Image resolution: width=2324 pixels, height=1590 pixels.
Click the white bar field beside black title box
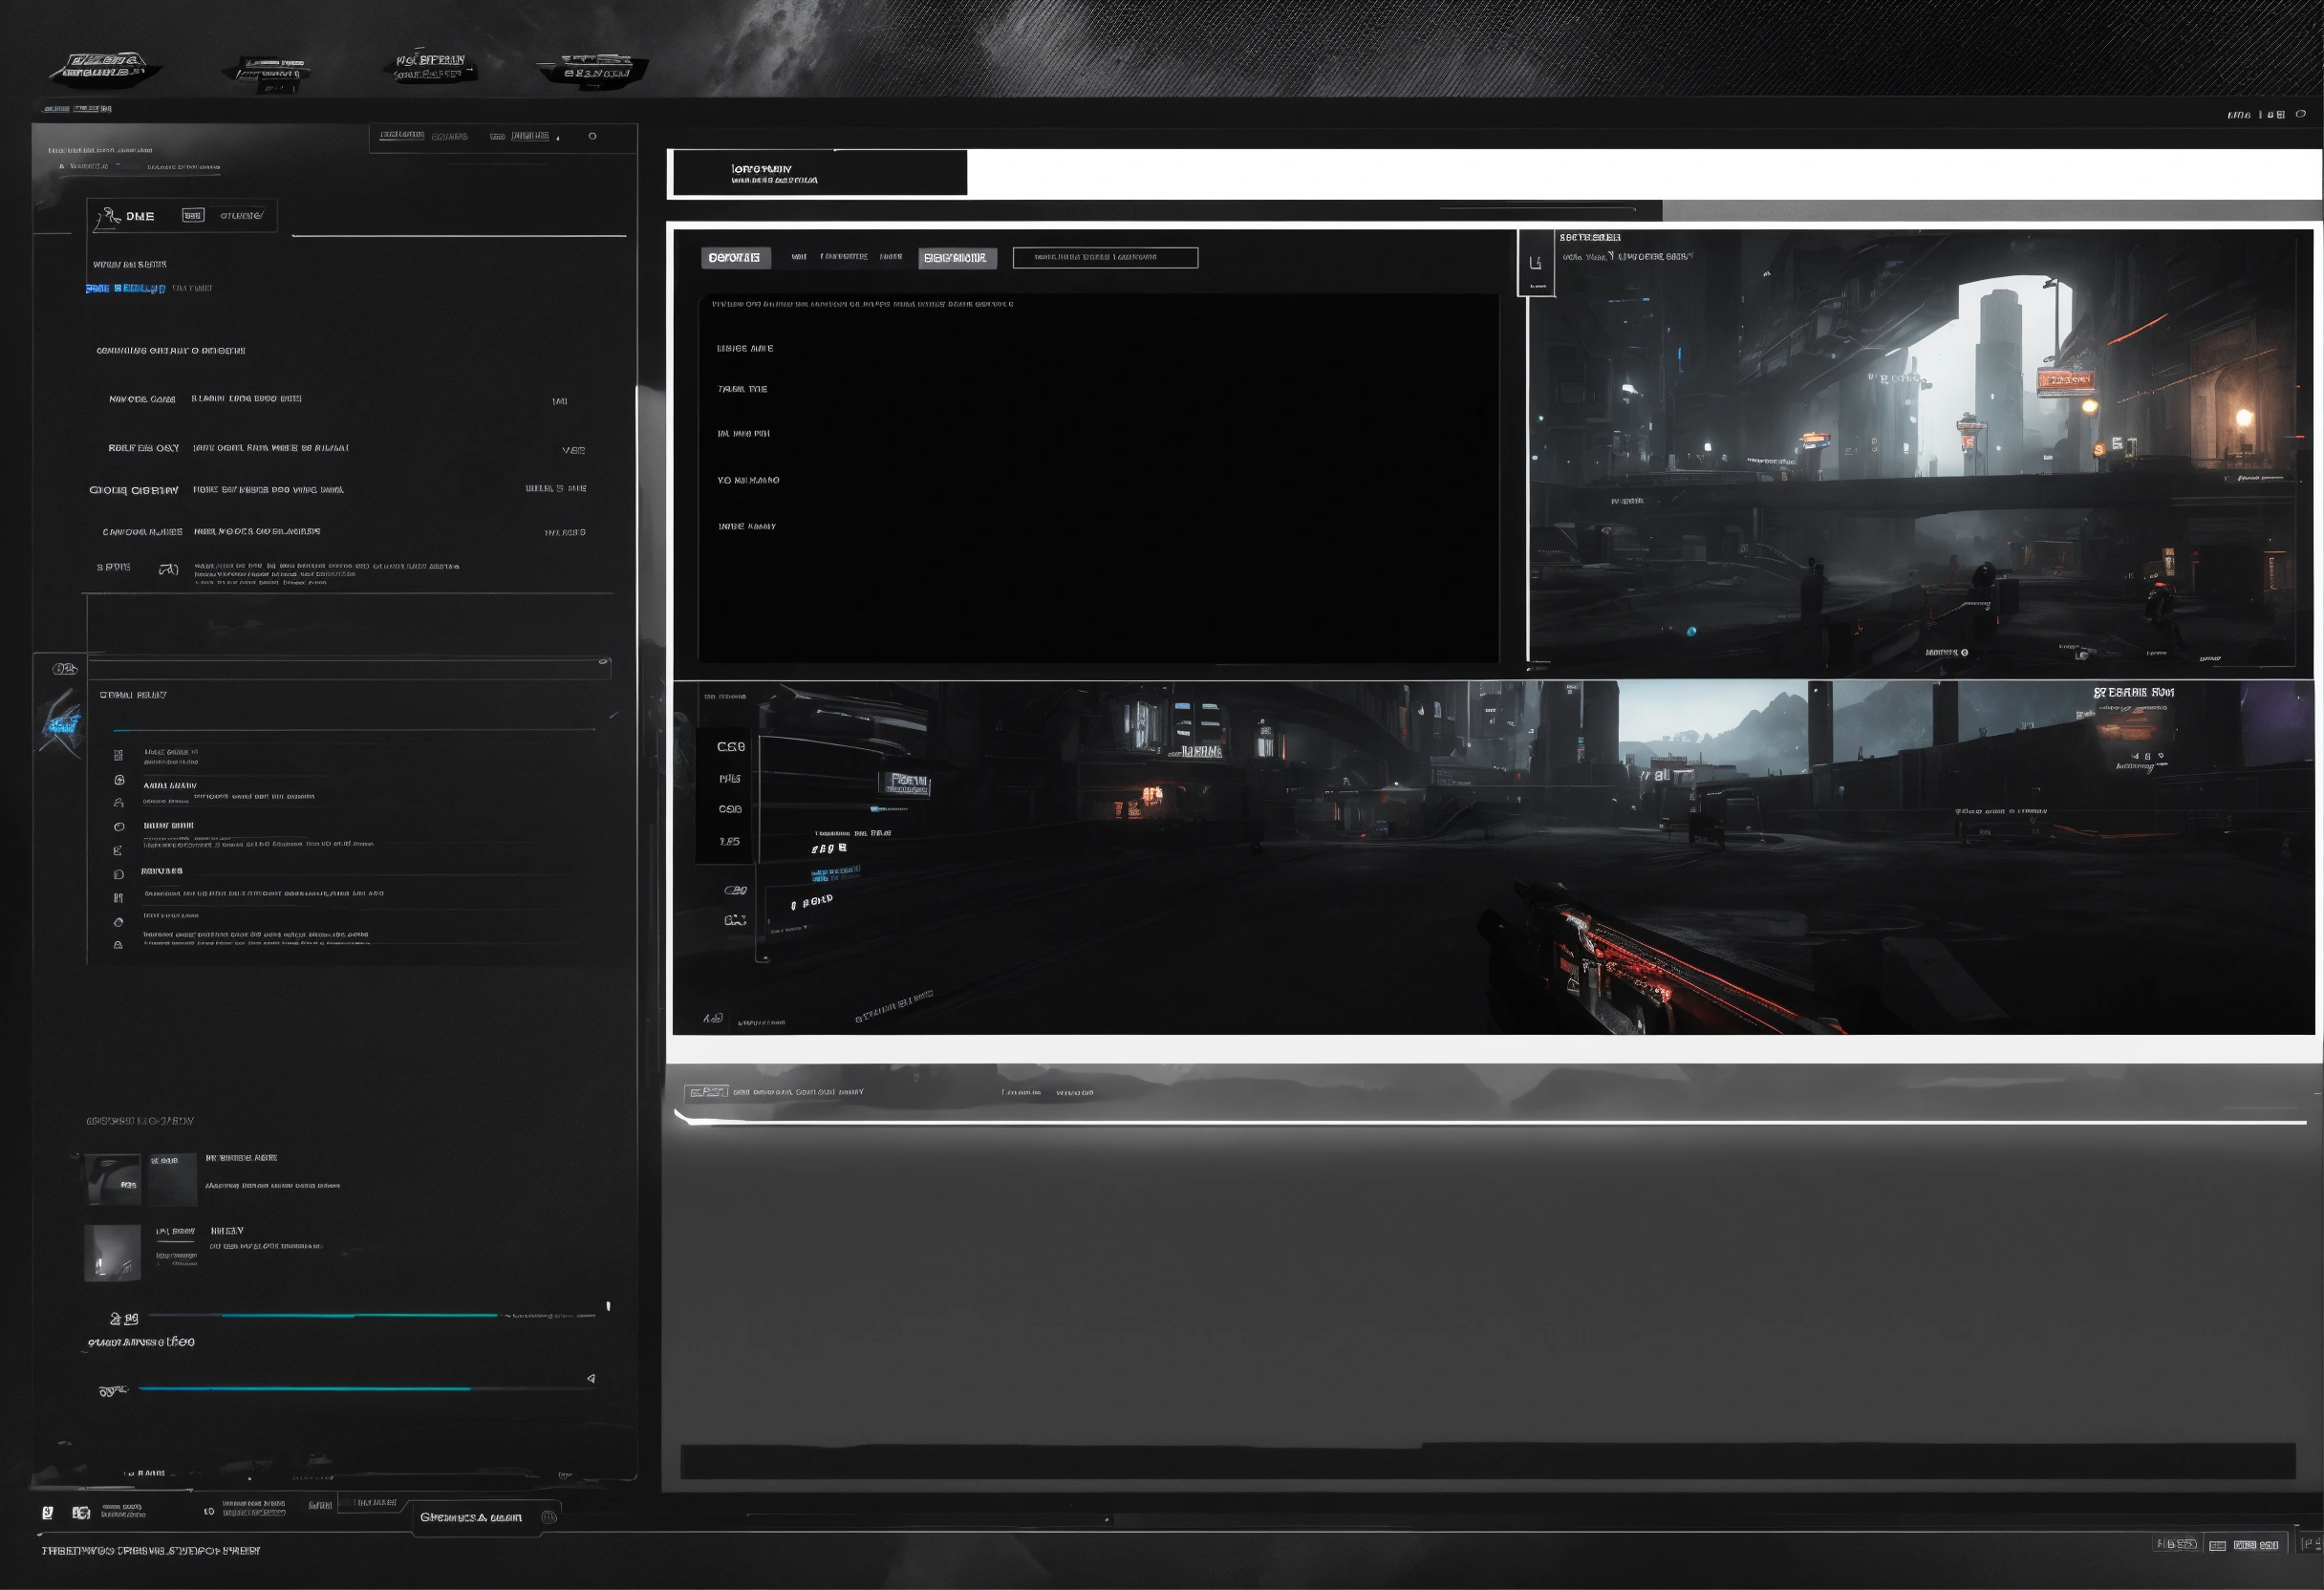[x=1644, y=174]
